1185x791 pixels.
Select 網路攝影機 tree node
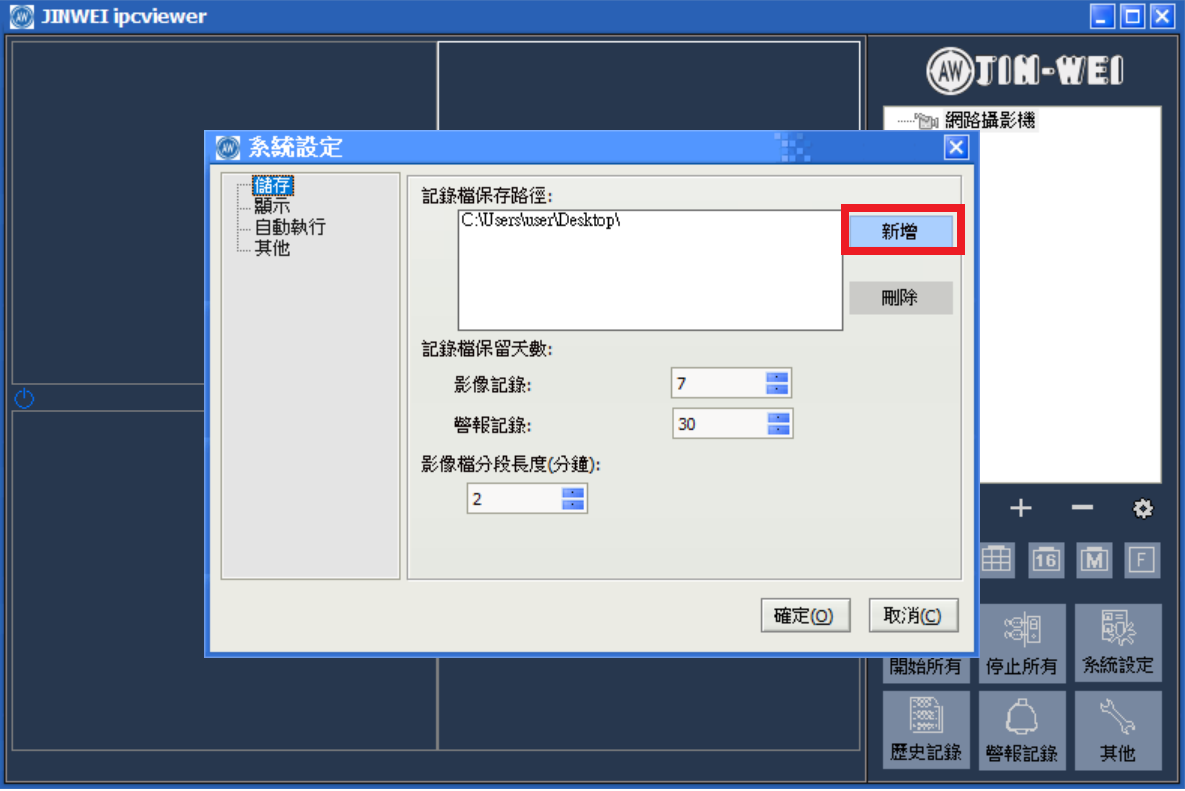tap(989, 119)
